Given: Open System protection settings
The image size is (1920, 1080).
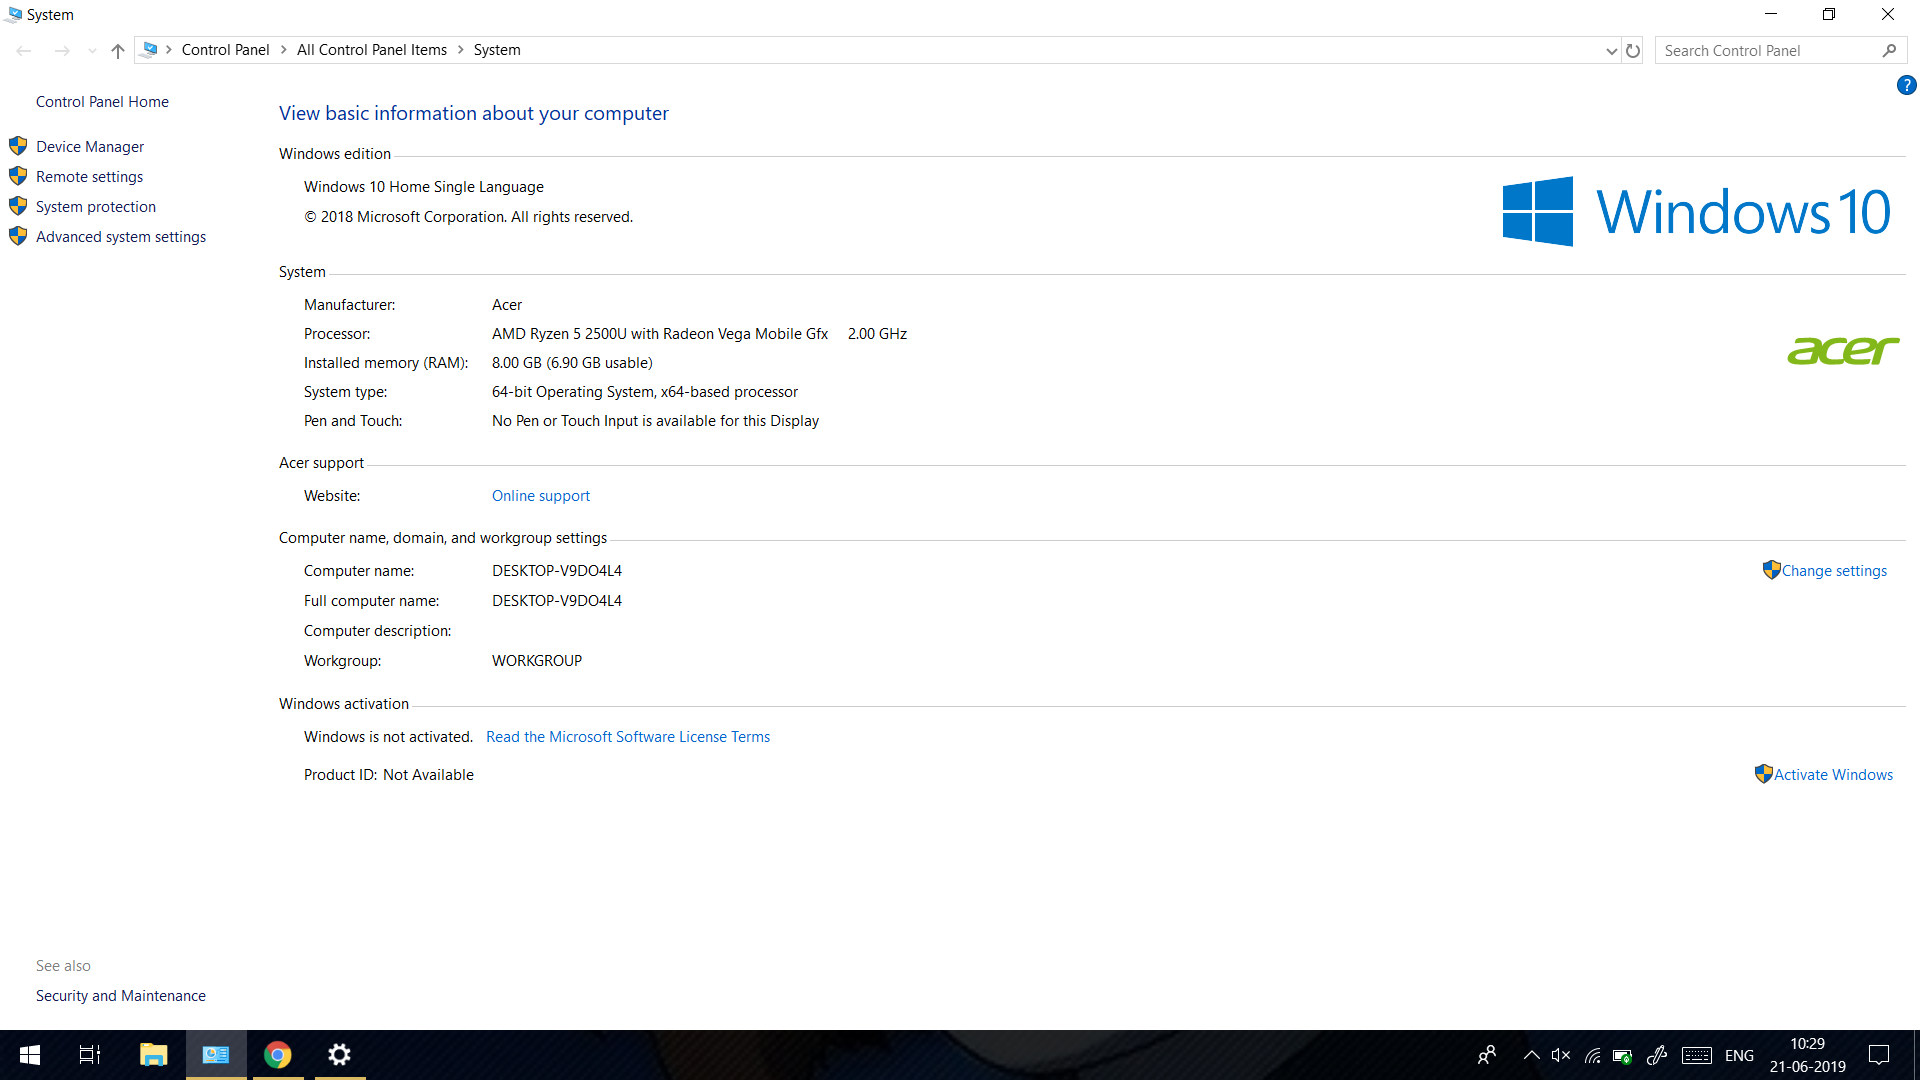Looking at the screenshot, I should point(96,207).
